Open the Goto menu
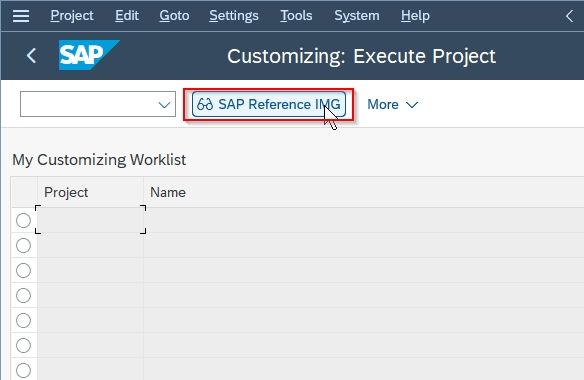584x380 pixels. (x=174, y=16)
